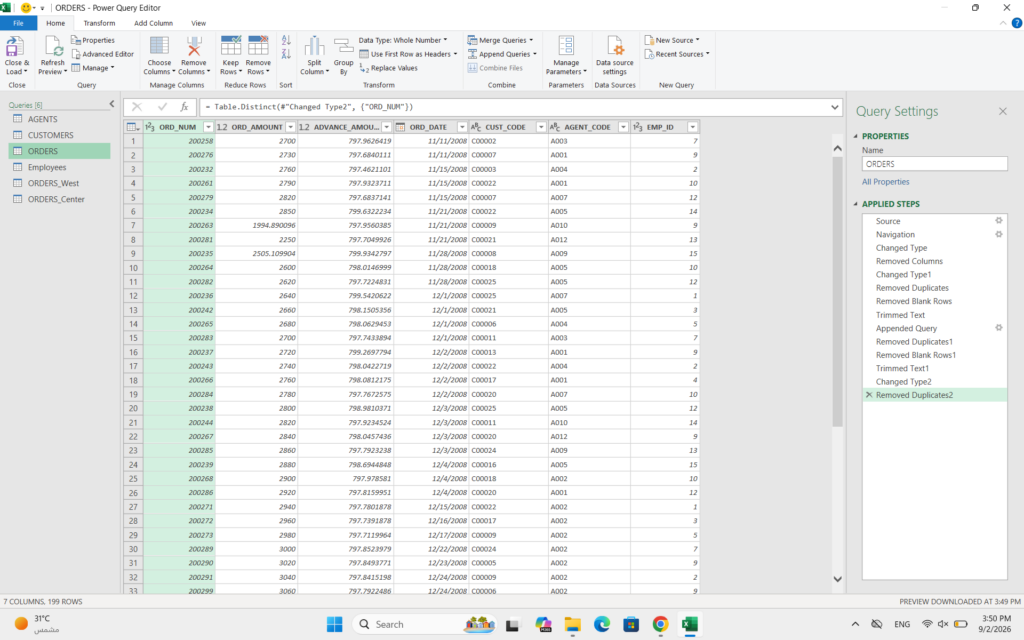Open the Manage query dropdown
This screenshot has width=1024, height=640.
pyautogui.click(x=93, y=68)
